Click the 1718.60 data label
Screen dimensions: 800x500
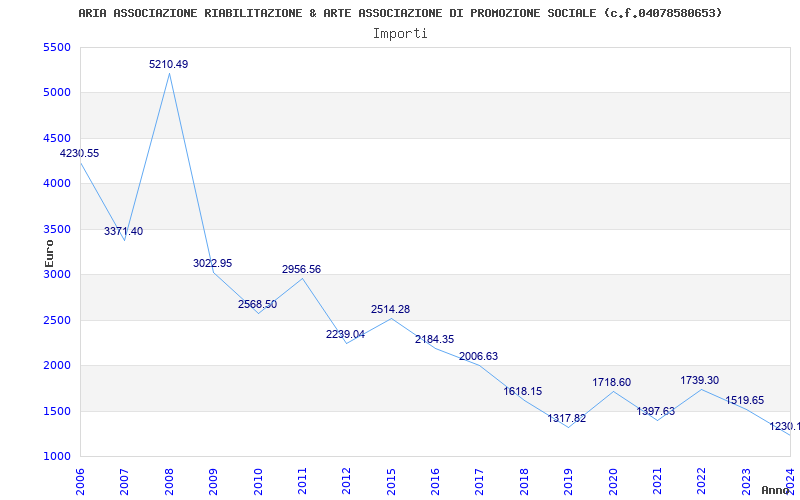[611, 383]
